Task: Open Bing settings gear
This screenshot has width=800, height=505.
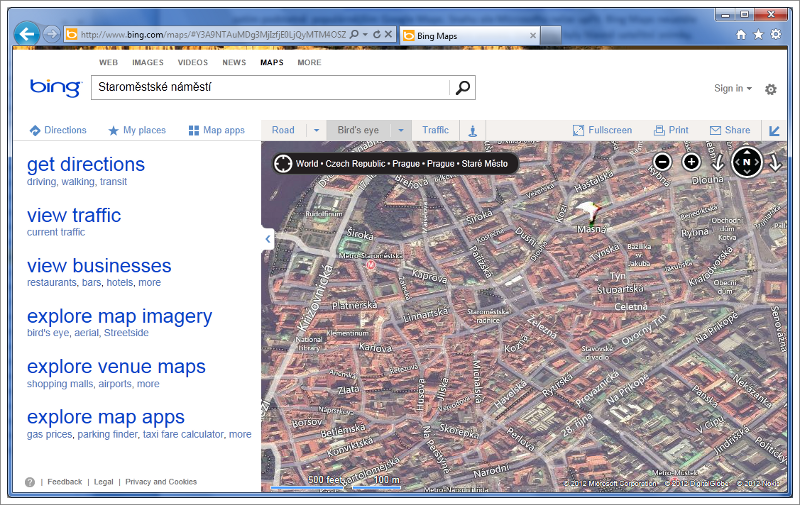Action: (770, 89)
